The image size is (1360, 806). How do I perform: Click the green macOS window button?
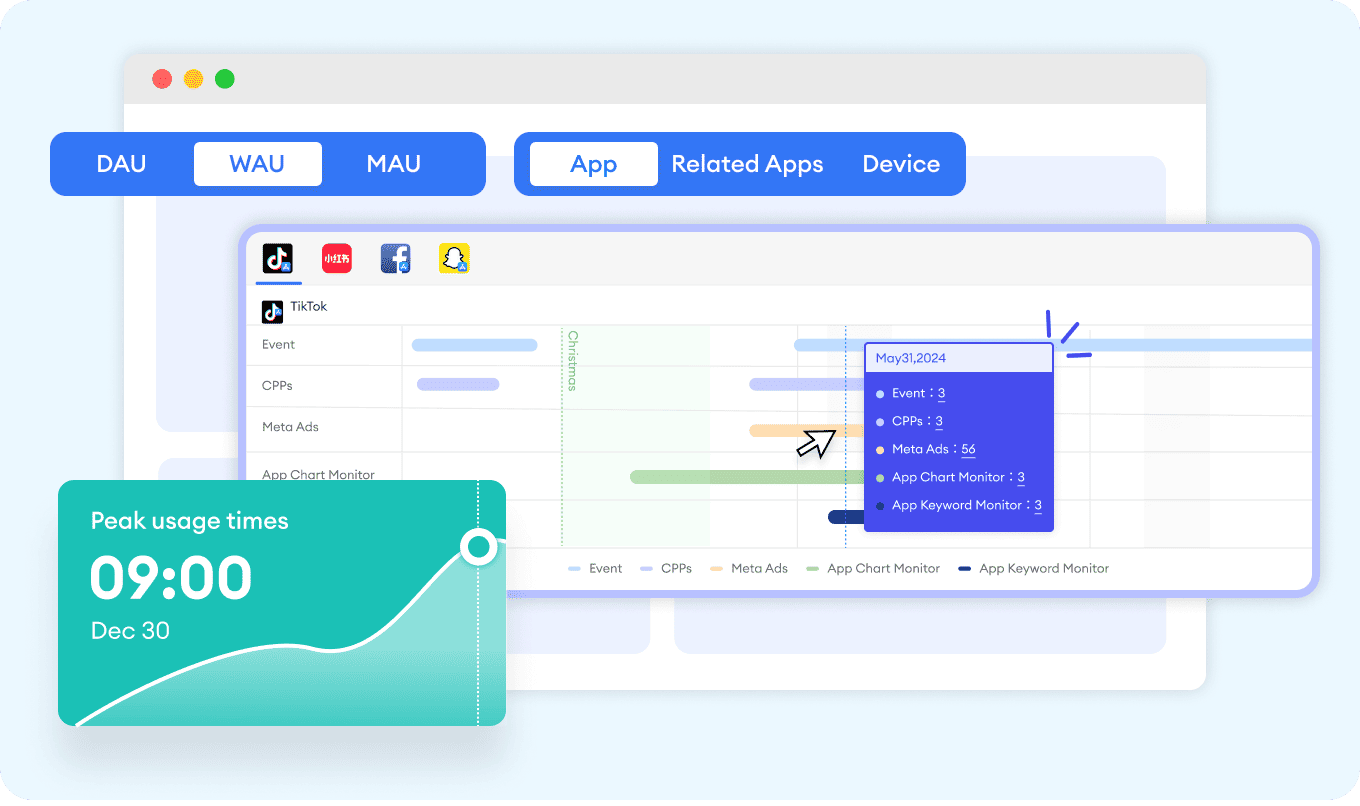225,79
